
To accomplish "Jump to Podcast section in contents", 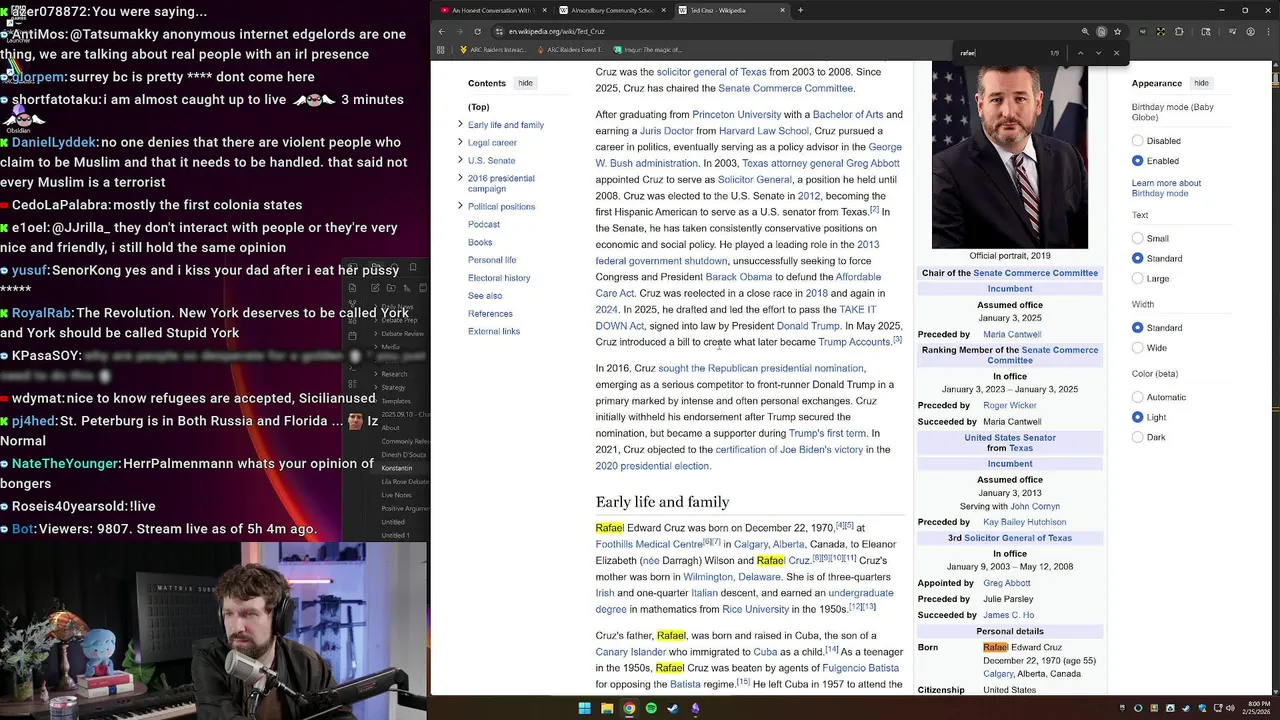I will 484,224.
